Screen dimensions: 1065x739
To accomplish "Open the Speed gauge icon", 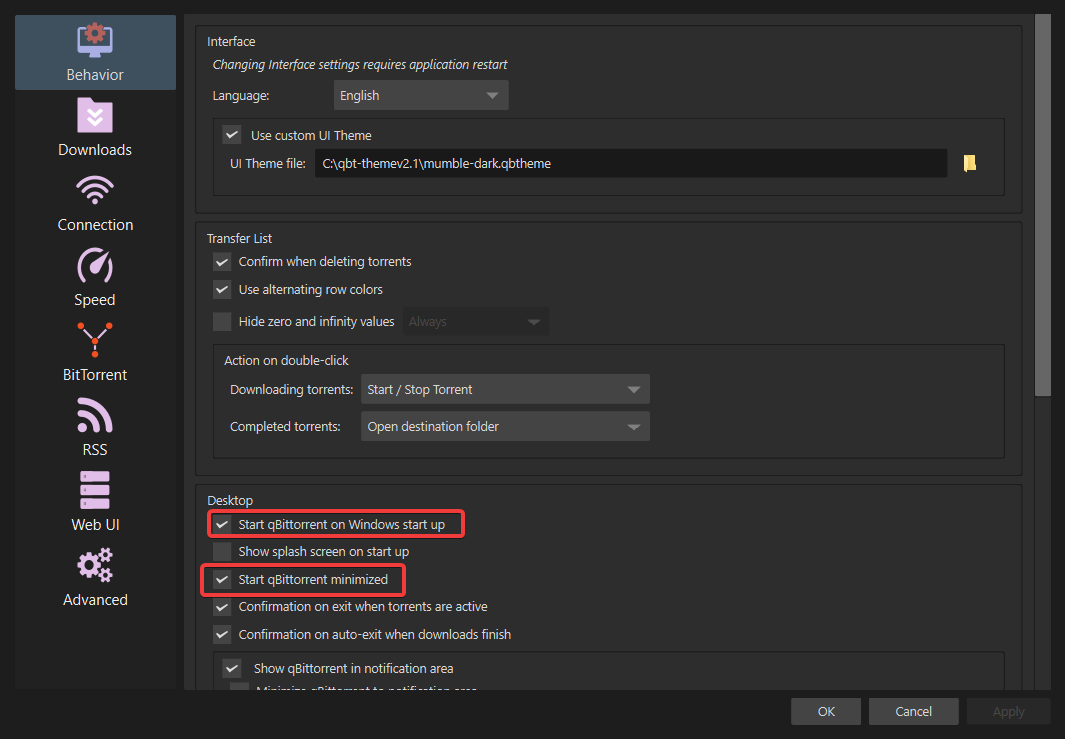I will 95,266.
